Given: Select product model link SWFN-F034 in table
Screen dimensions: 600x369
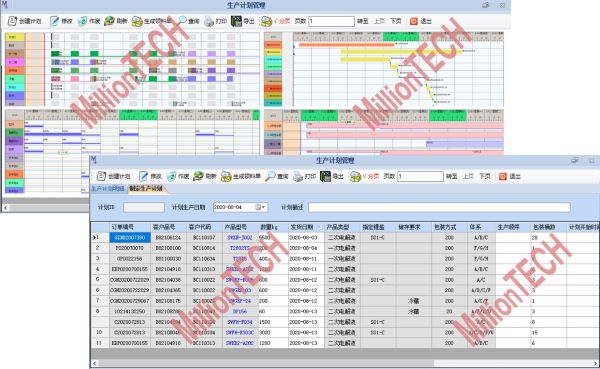Looking at the screenshot, I should point(240,322).
